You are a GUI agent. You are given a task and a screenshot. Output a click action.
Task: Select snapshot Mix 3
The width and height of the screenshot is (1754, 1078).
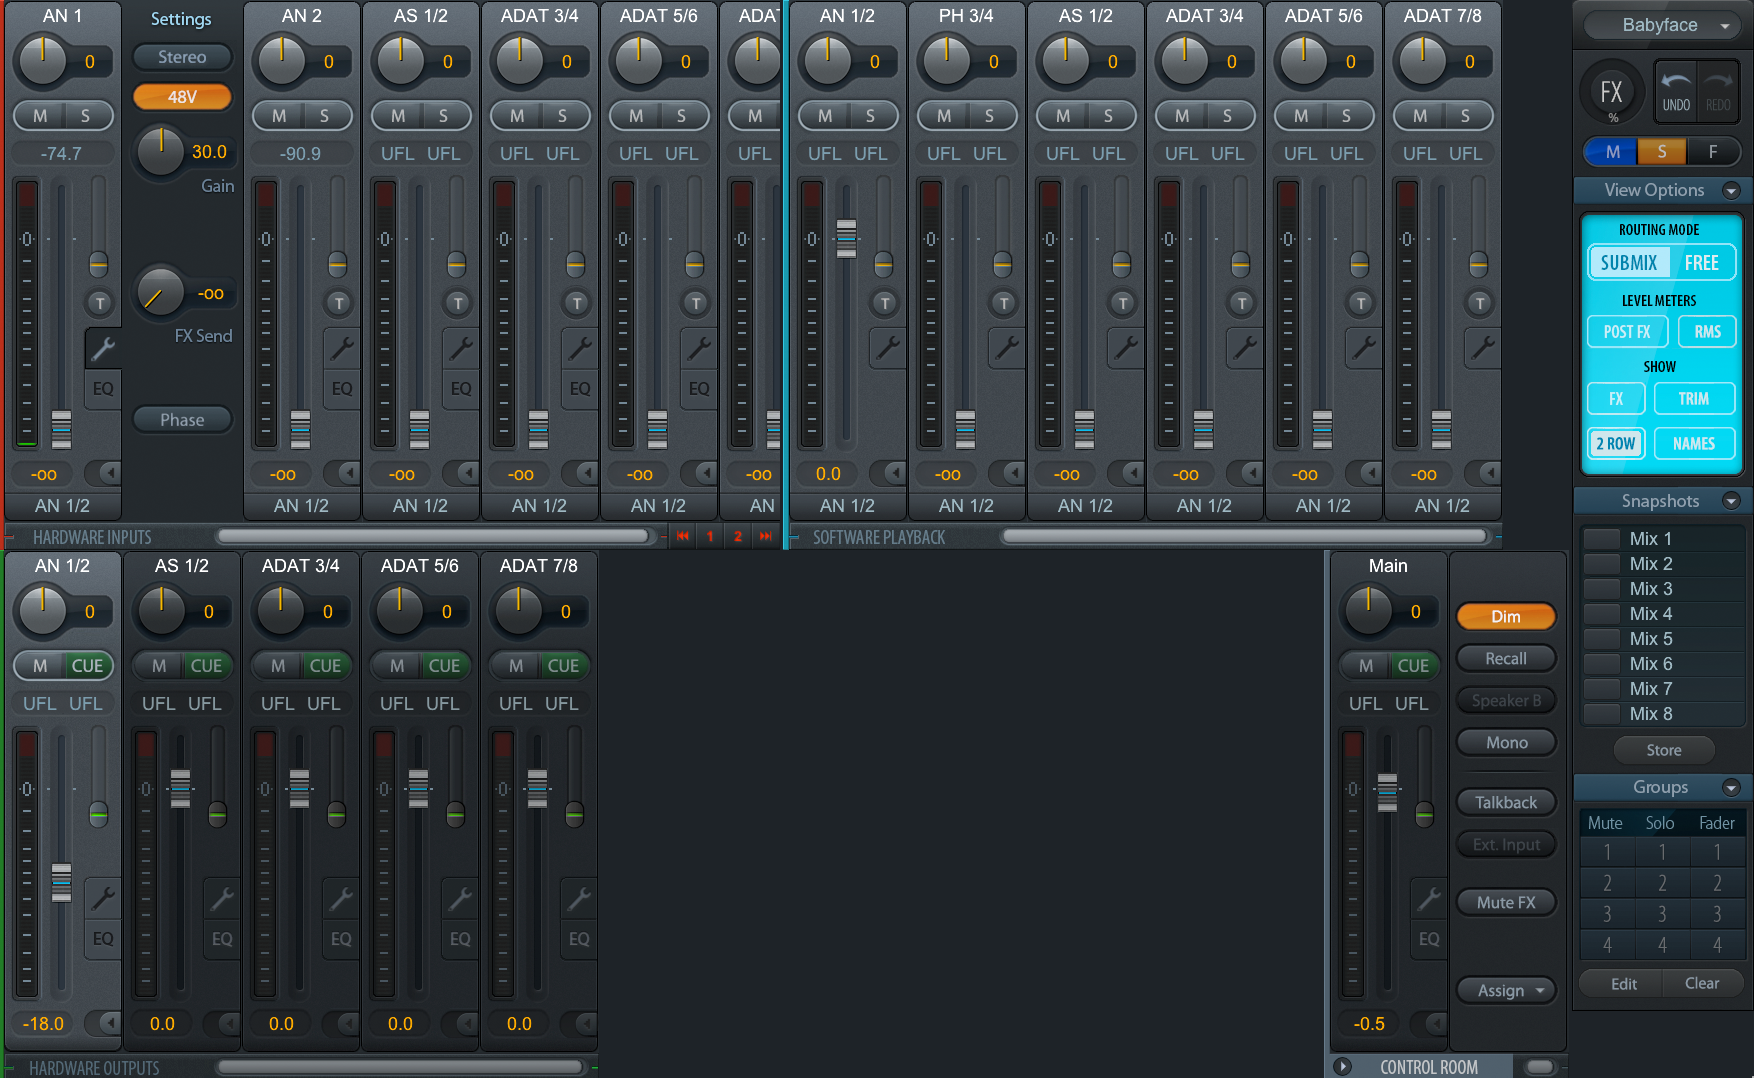point(1662,589)
